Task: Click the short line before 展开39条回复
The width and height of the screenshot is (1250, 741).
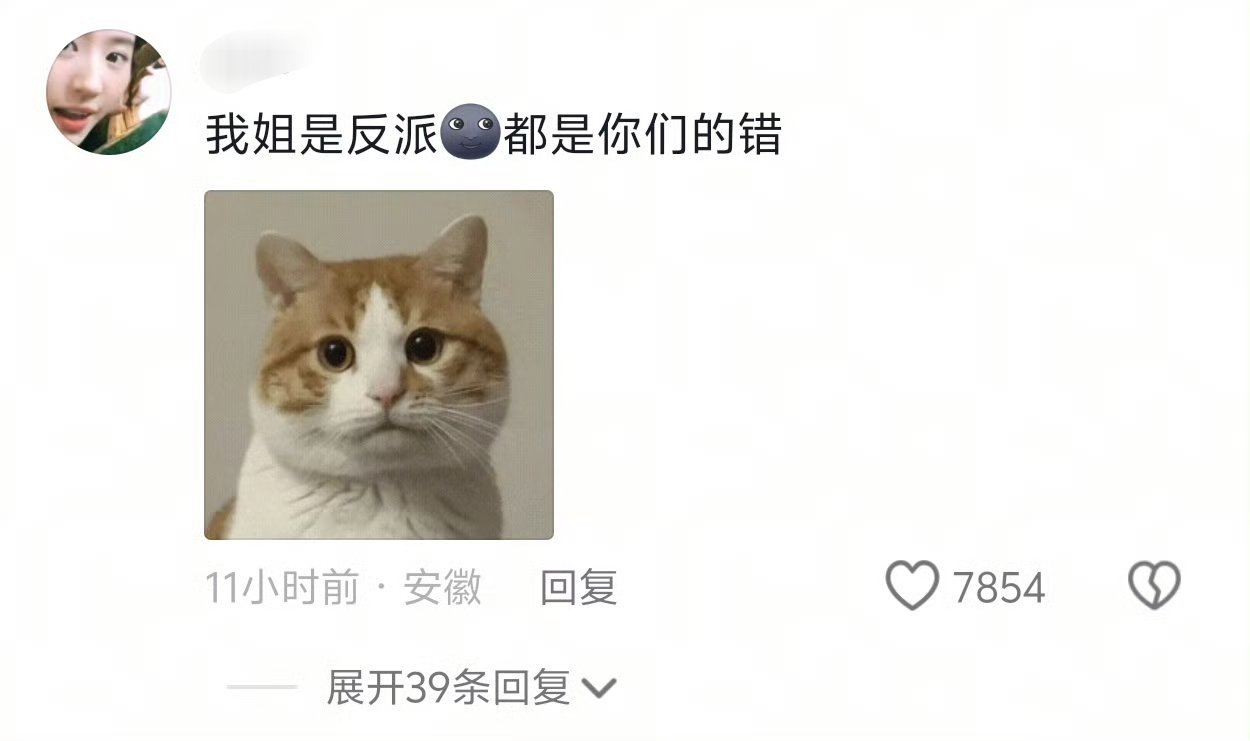Action: [x=262, y=688]
